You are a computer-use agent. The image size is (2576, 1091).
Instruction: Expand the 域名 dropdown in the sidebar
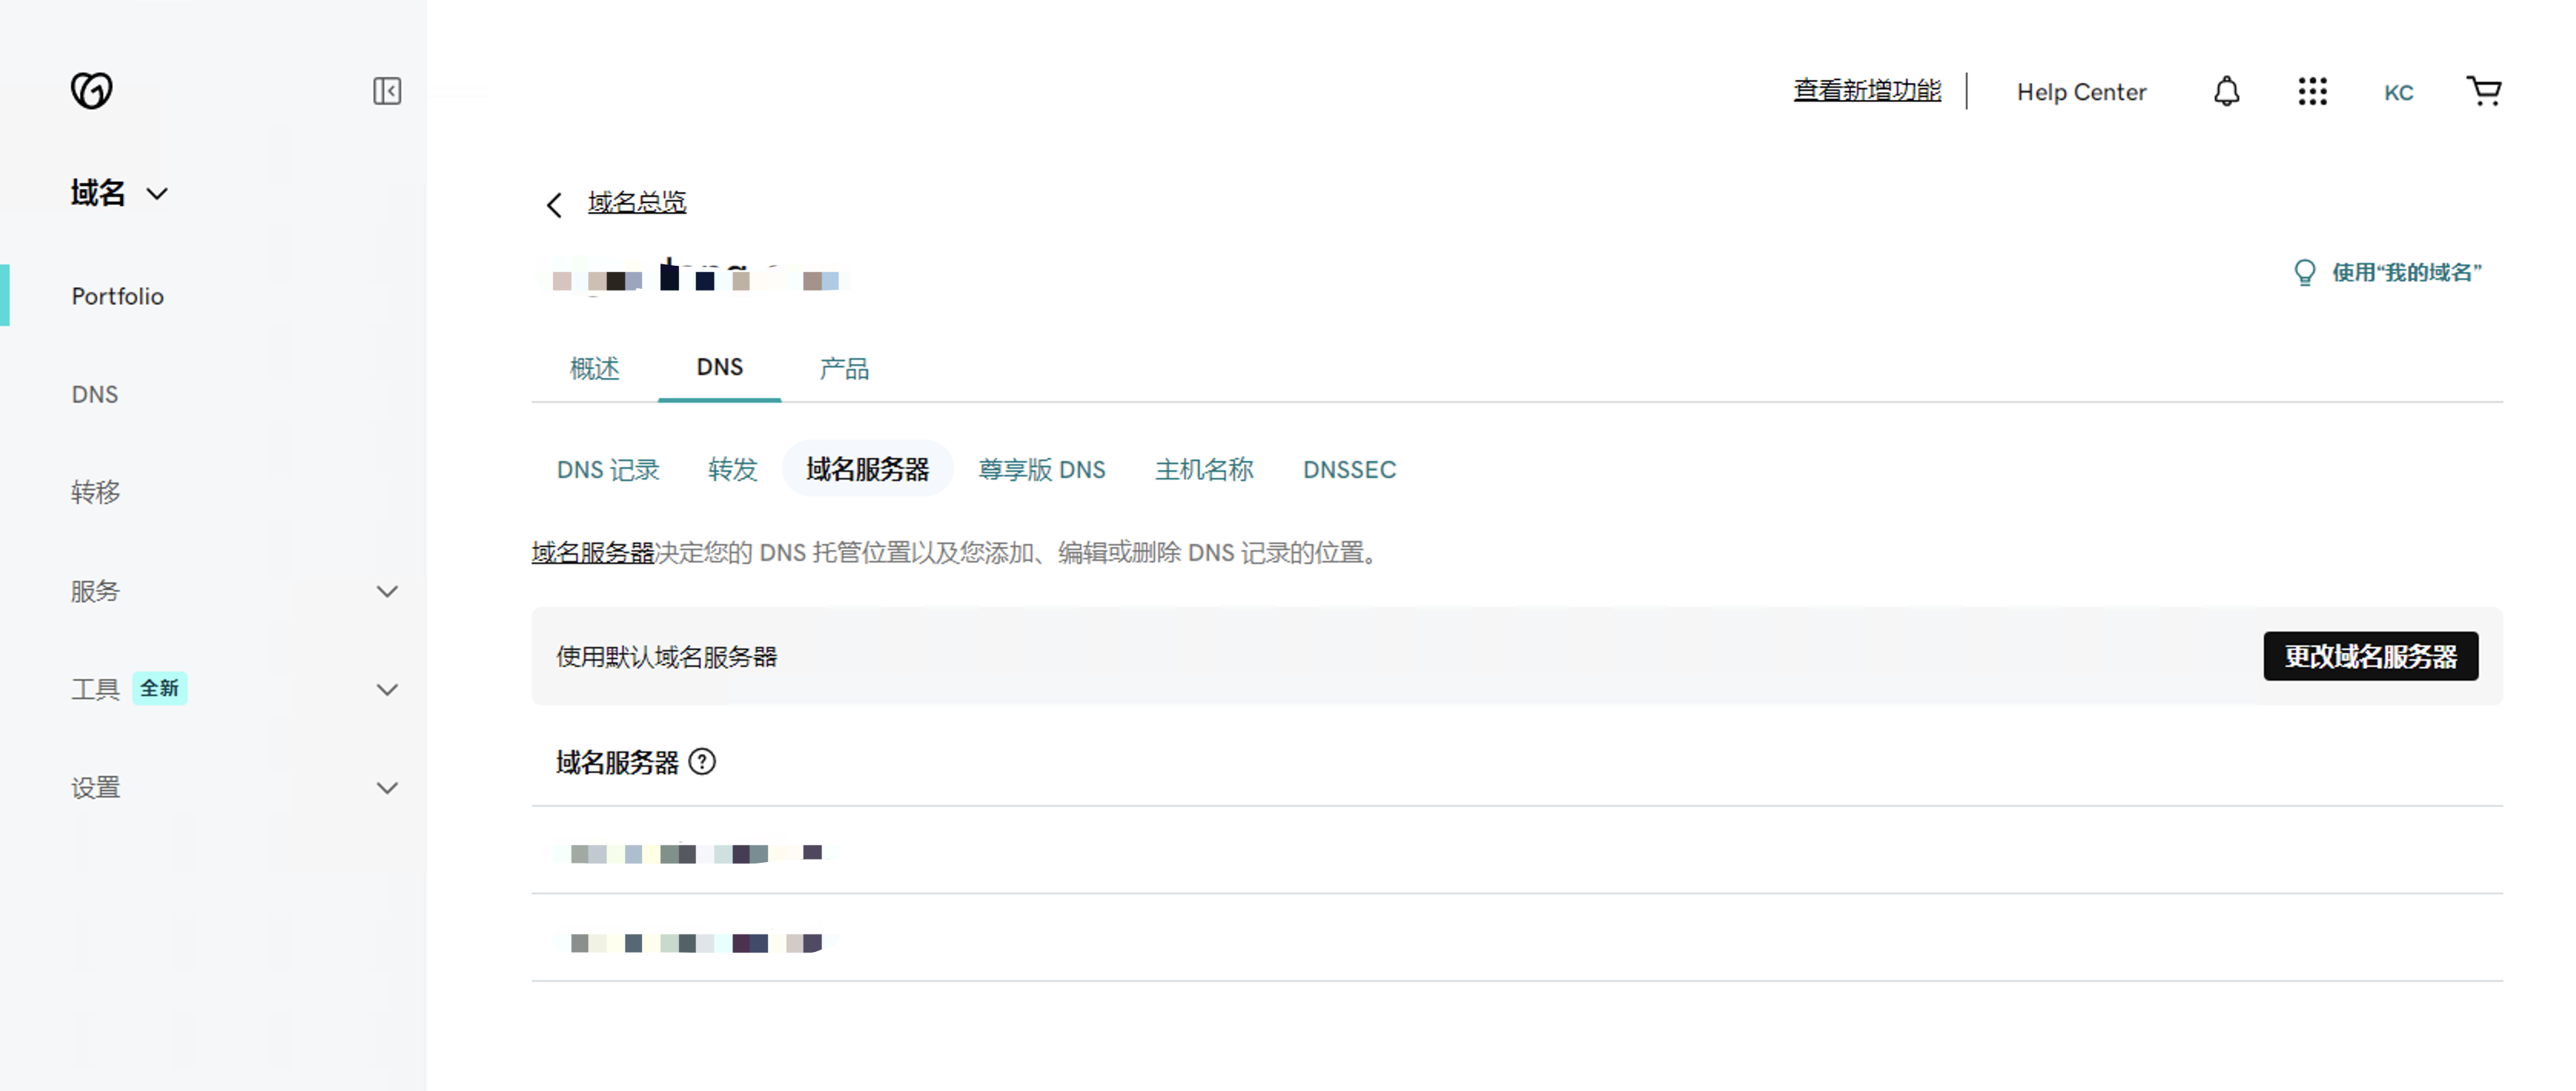pos(119,192)
